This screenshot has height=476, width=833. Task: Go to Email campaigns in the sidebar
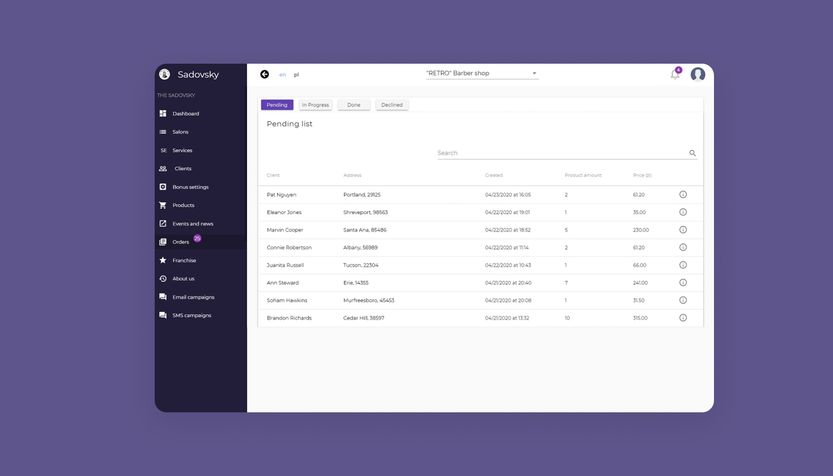[193, 297]
